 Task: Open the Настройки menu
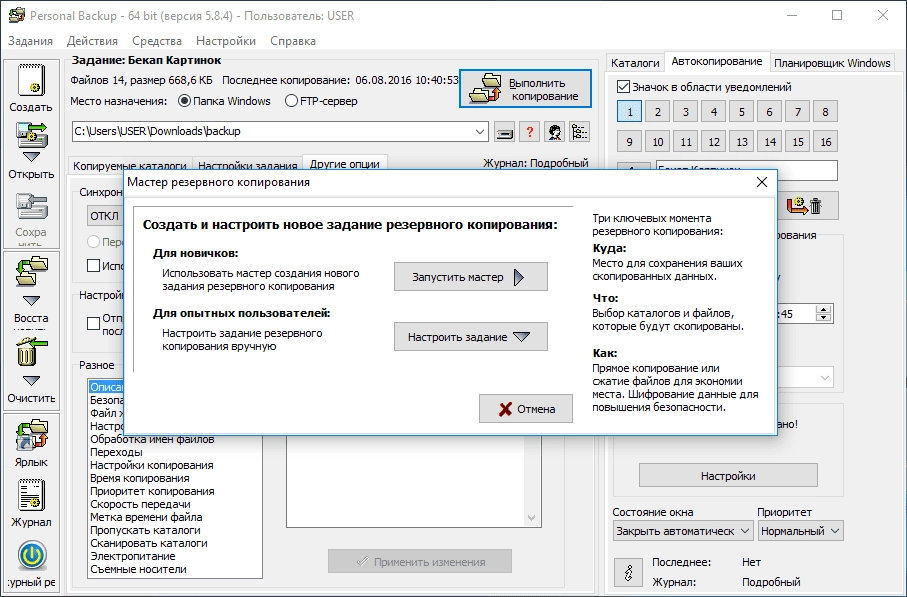tap(226, 41)
